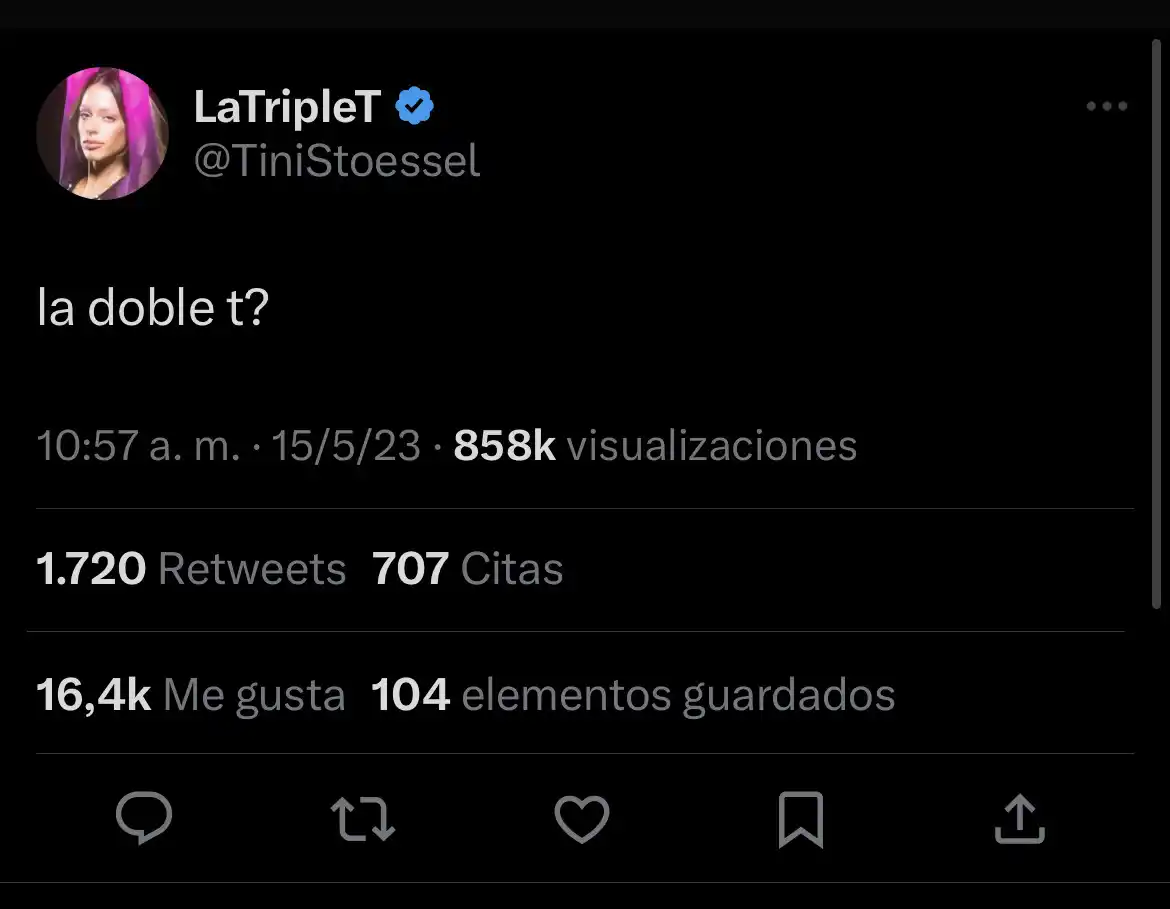Select the tweet text la doble t?
This screenshot has height=909, width=1170.
(x=154, y=307)
